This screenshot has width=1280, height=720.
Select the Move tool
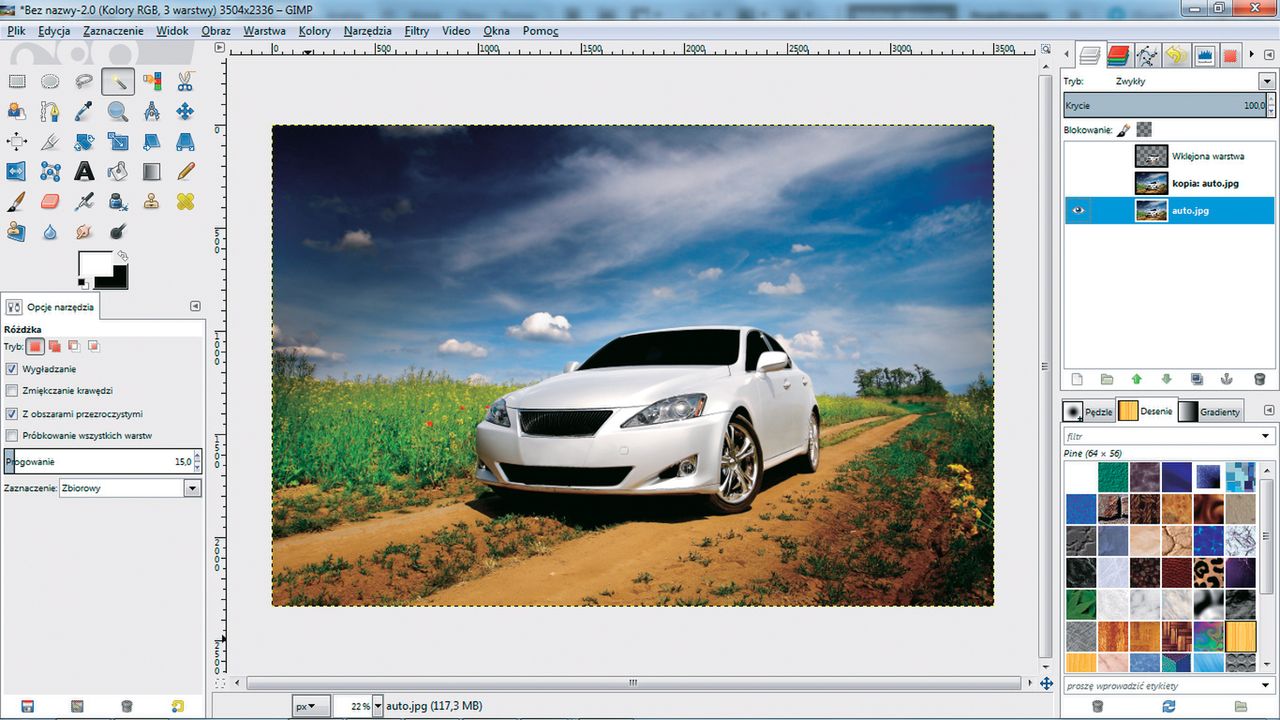click(185, 112)
